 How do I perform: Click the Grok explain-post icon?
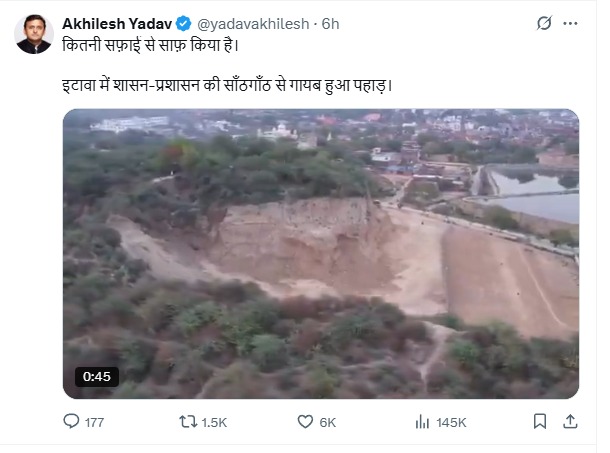[x=544, y=22]
